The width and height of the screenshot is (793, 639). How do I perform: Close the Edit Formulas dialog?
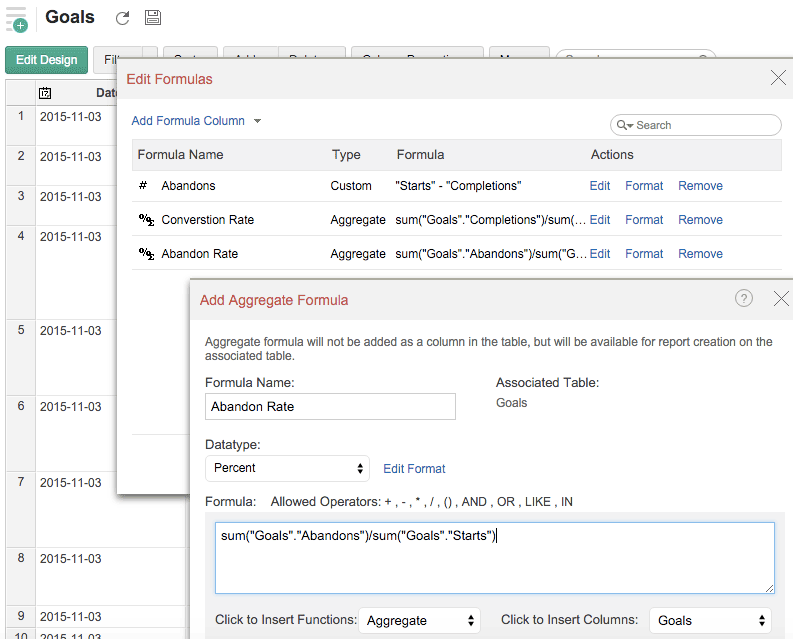coord(778,78)
